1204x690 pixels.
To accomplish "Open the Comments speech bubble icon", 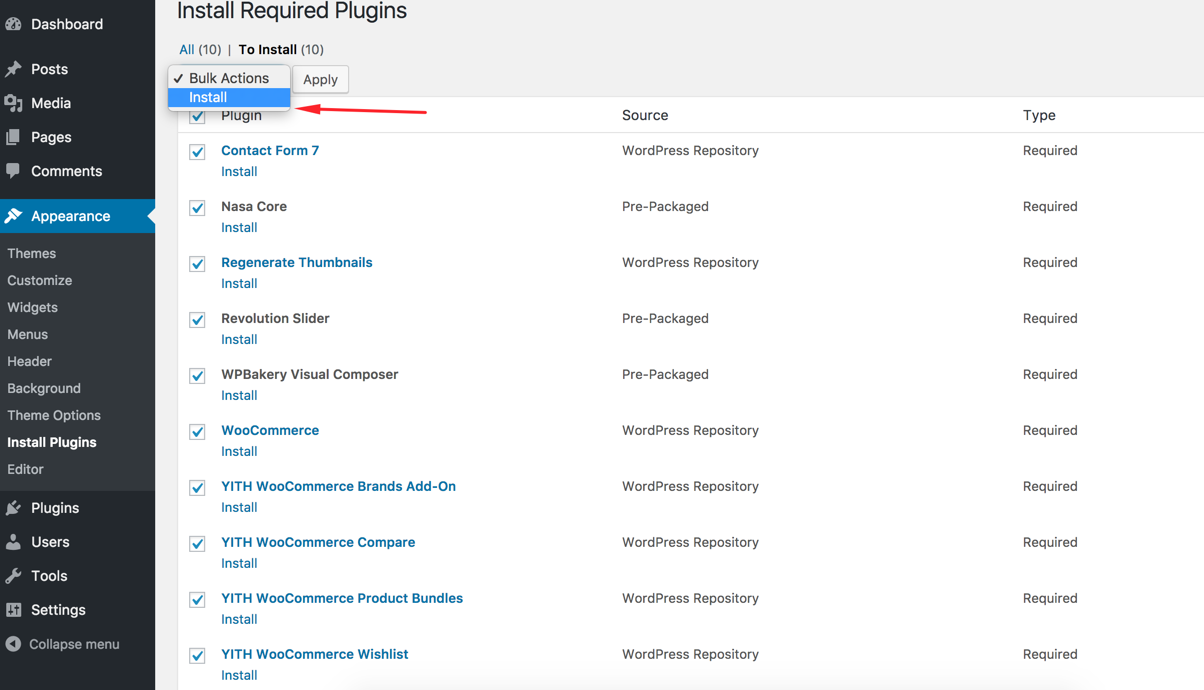I will coord(14,171).
